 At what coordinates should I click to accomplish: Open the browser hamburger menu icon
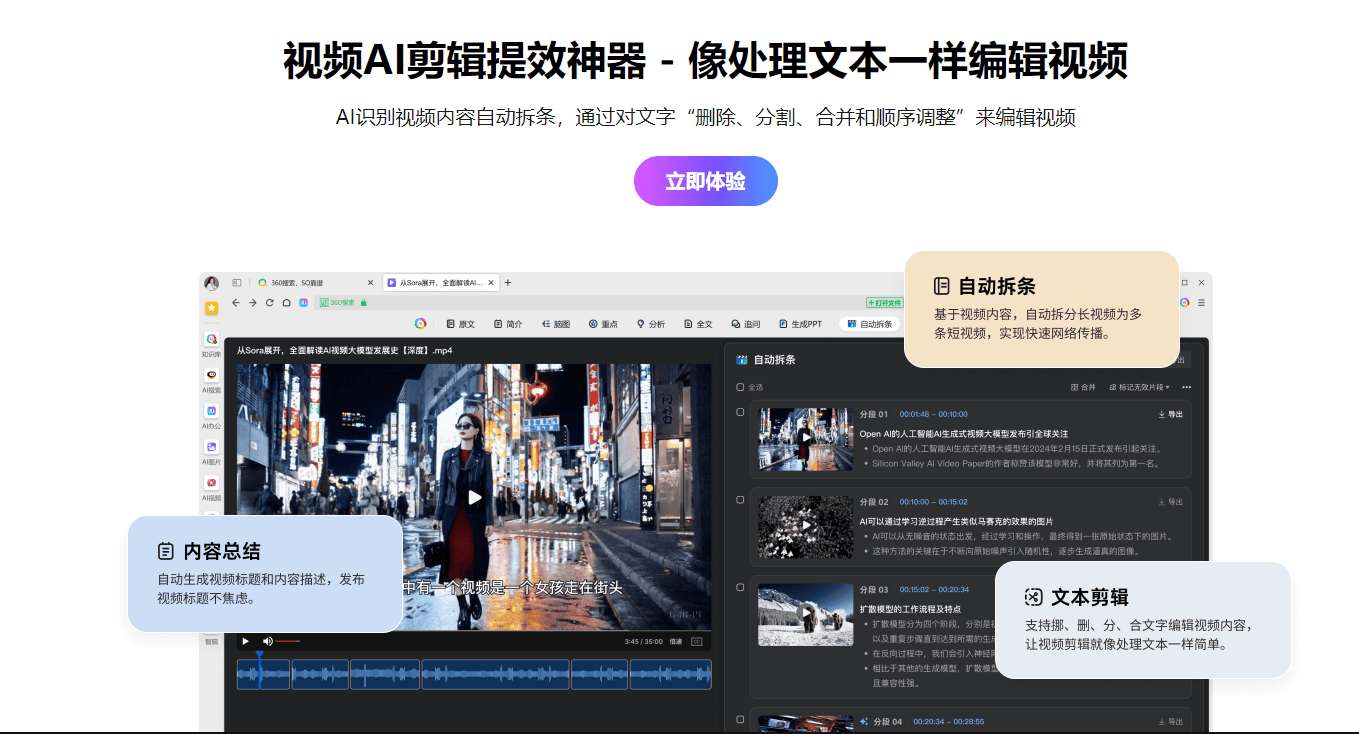click(x=1201, y=302)
